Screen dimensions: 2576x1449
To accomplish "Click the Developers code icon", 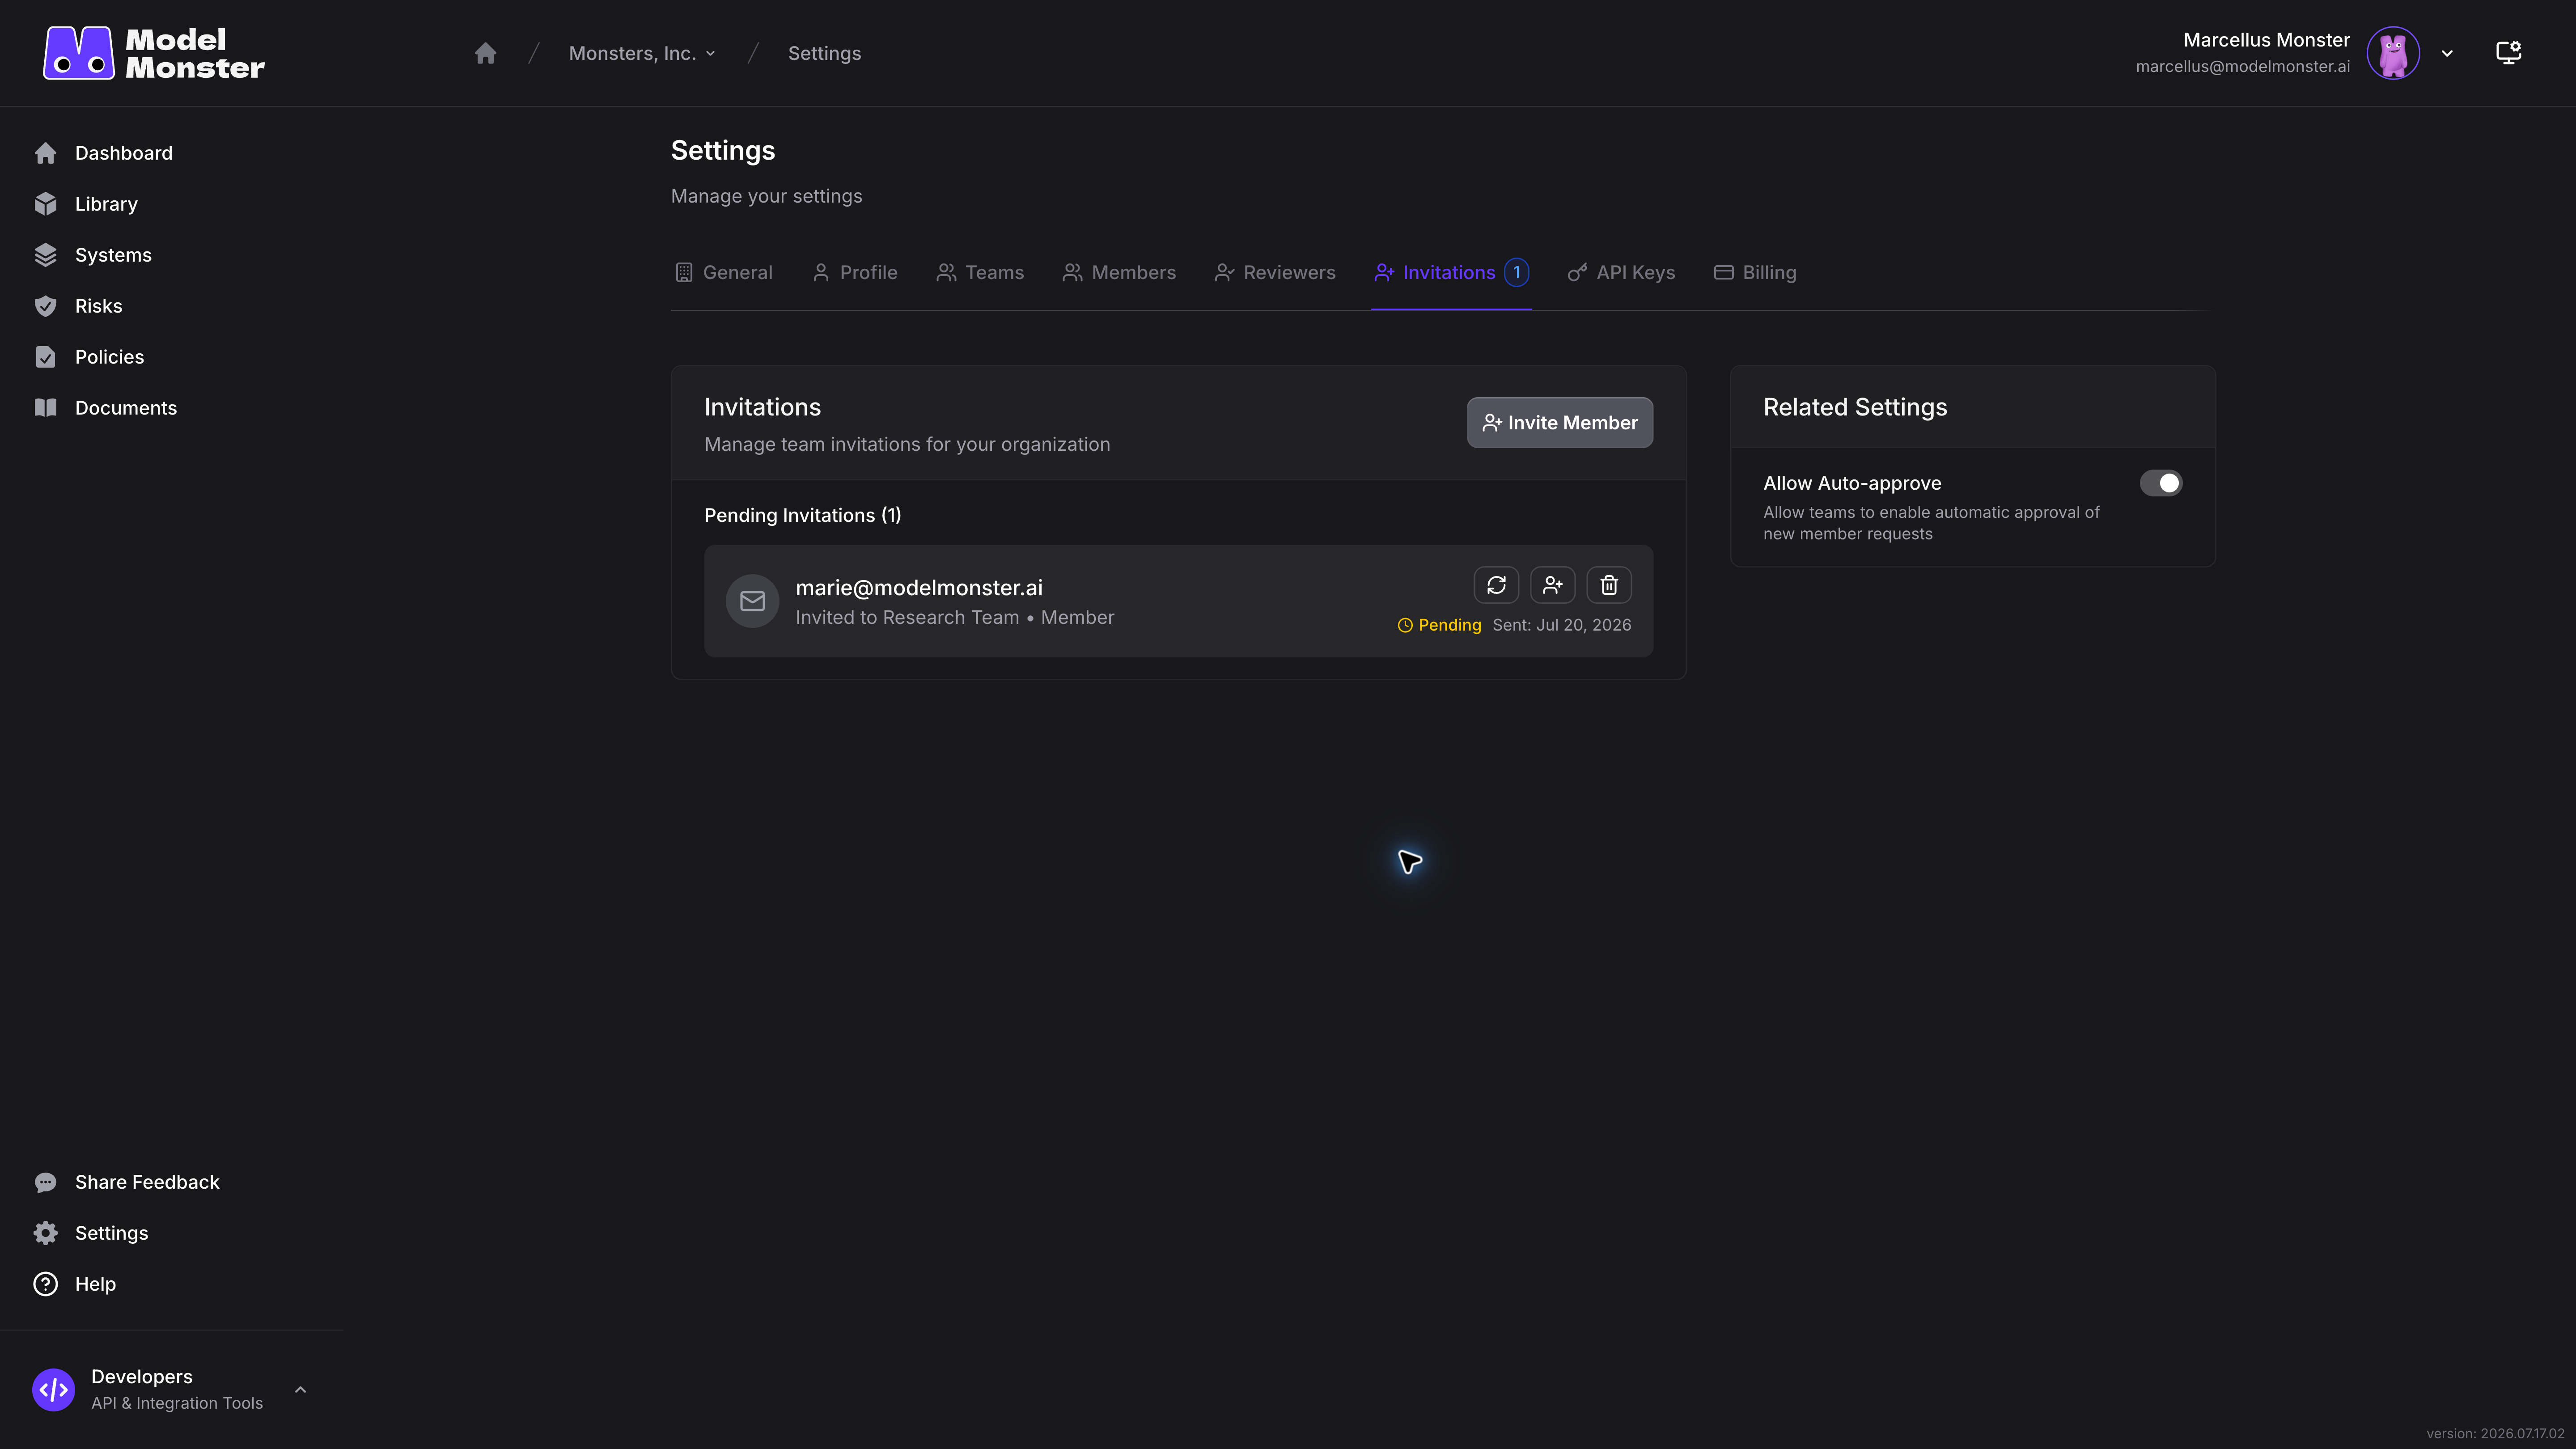I will pos(53,1390).
